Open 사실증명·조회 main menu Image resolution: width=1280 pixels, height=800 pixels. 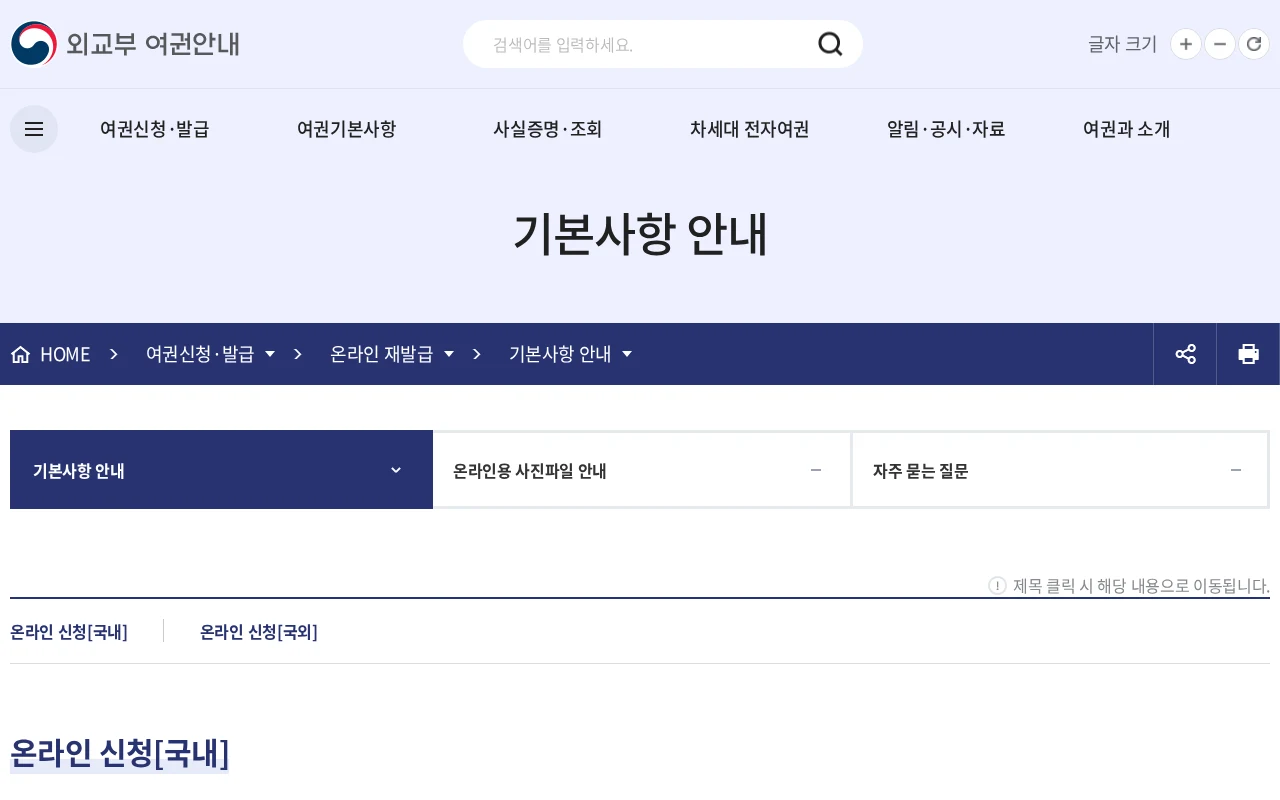pos(547,129)
